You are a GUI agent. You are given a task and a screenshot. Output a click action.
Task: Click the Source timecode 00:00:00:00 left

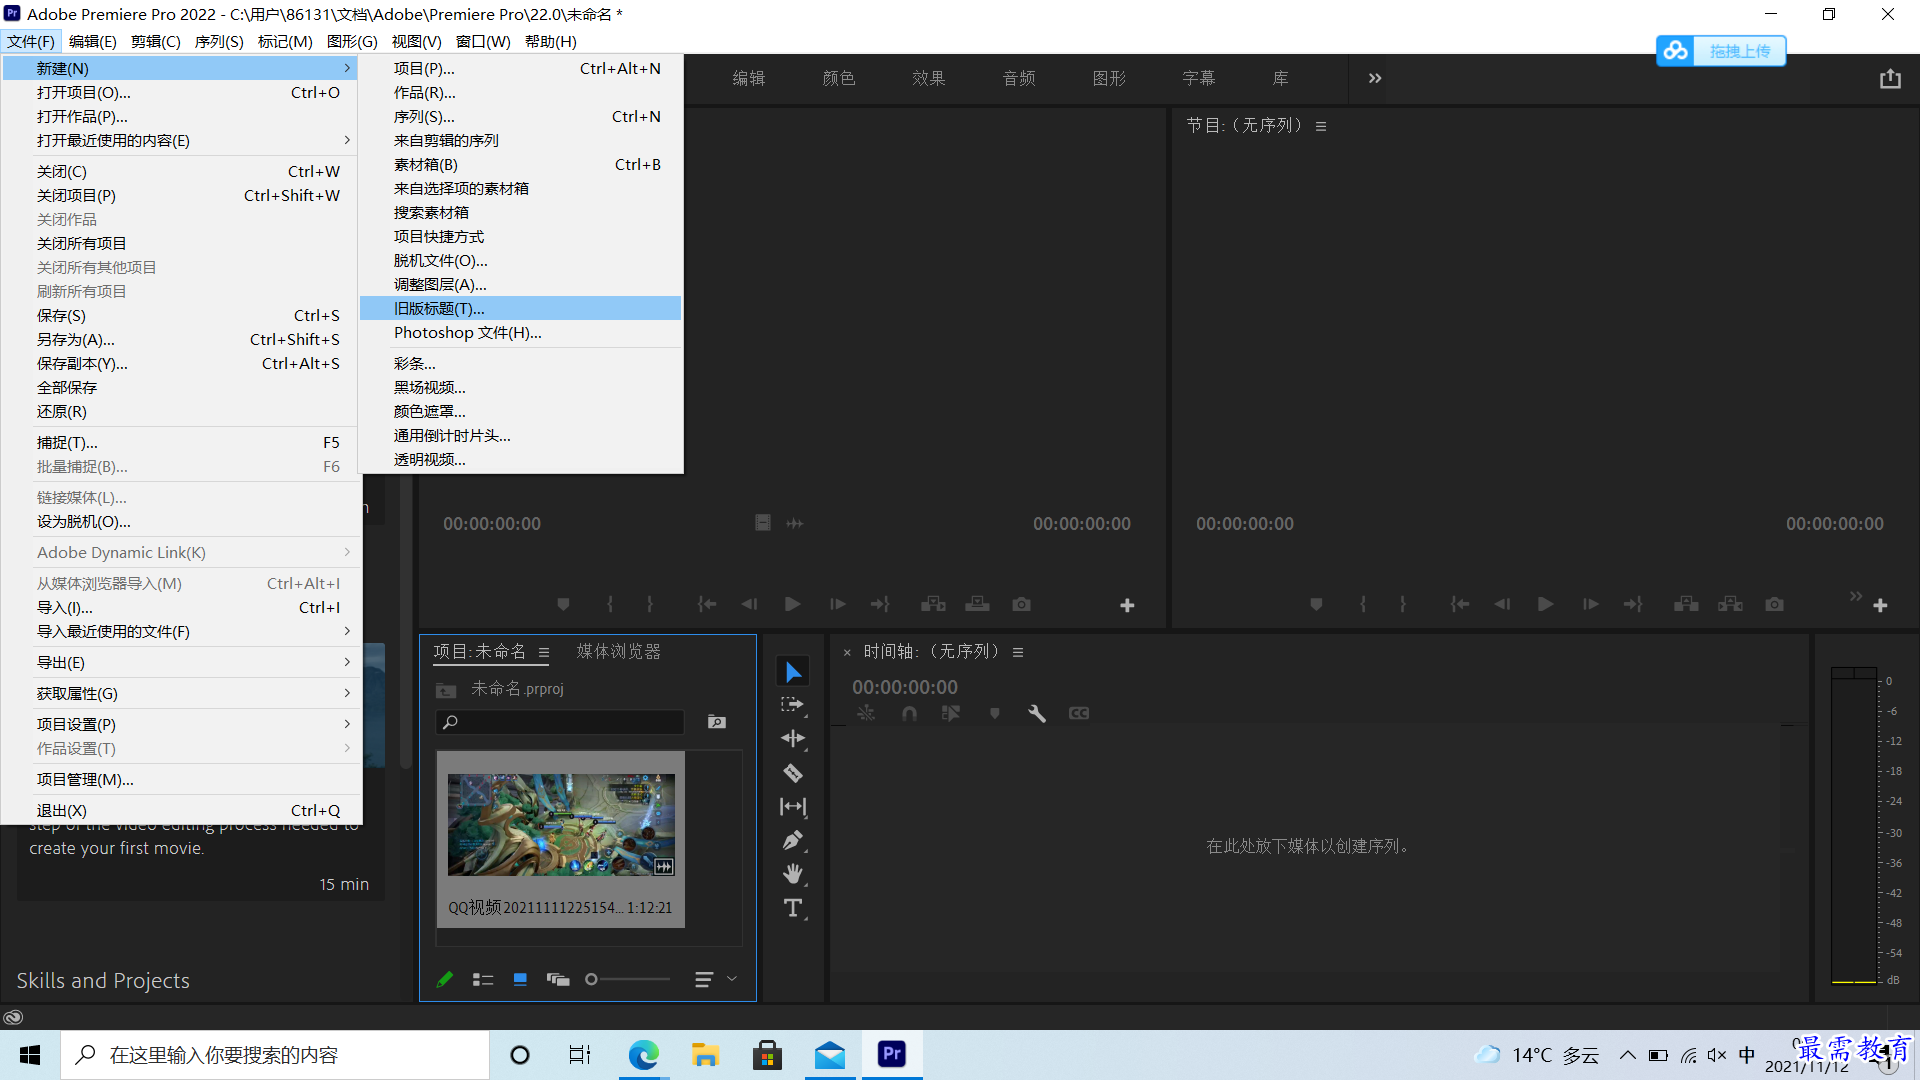pyautogui.click(x=492, y=524)
